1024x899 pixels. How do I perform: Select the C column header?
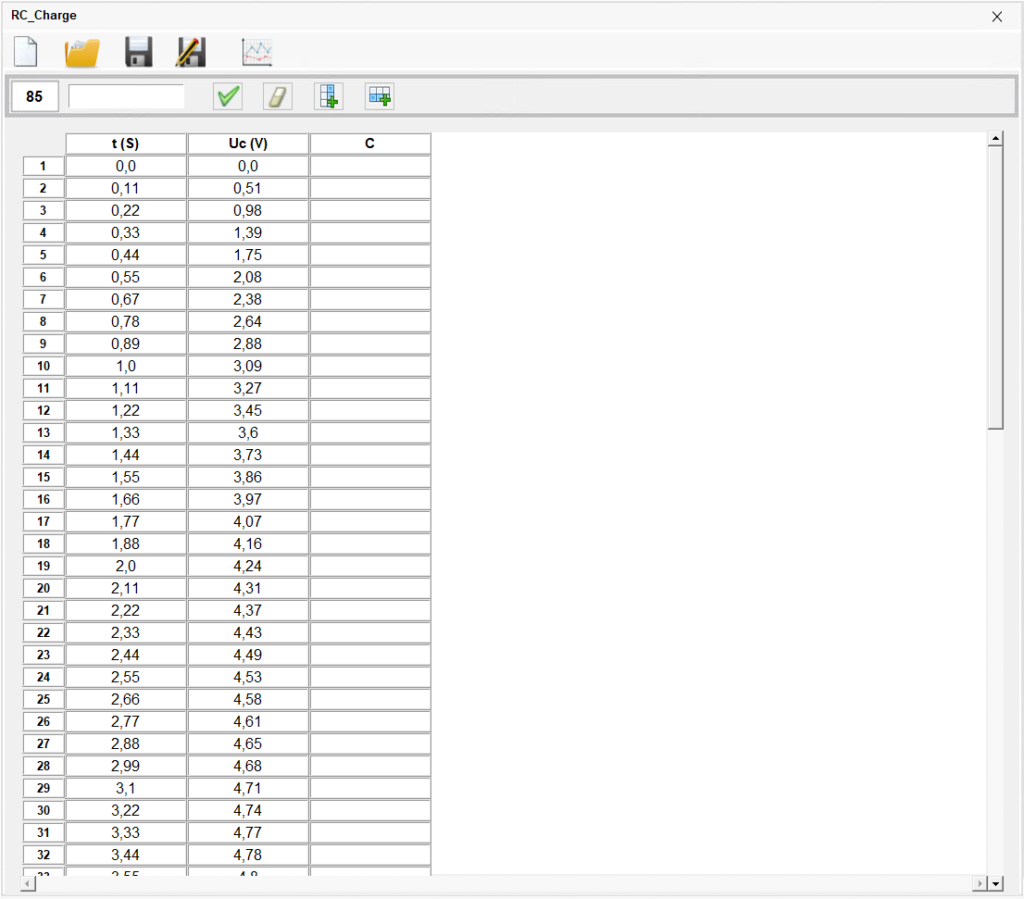370,144
